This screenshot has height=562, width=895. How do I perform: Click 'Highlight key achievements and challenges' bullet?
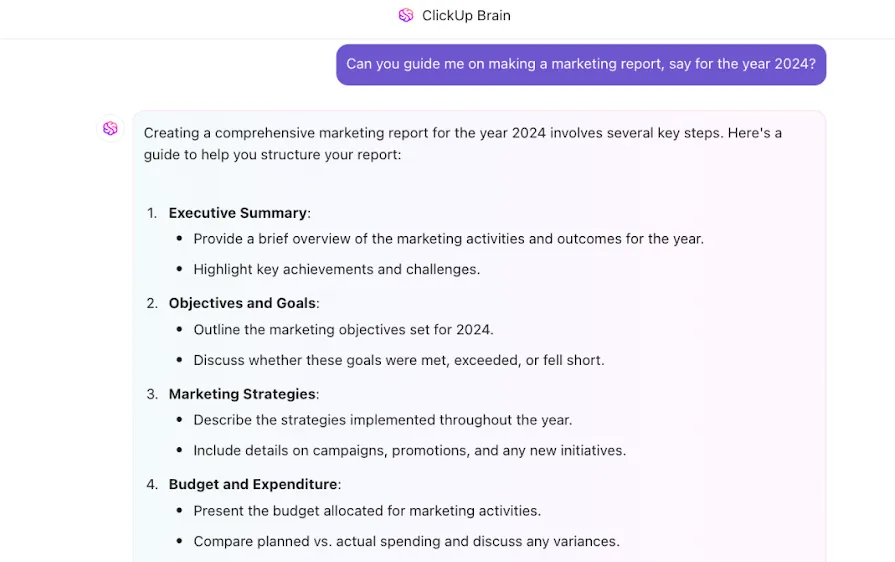point(337,269)
